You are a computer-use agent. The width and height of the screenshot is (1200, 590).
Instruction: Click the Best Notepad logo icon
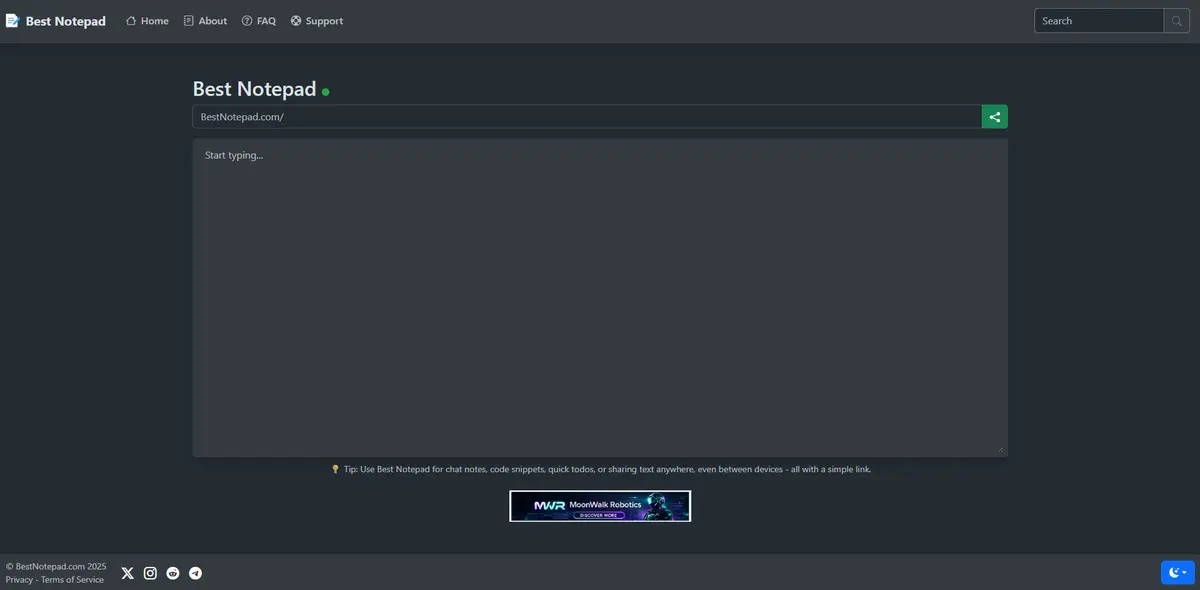click(10, 18)
